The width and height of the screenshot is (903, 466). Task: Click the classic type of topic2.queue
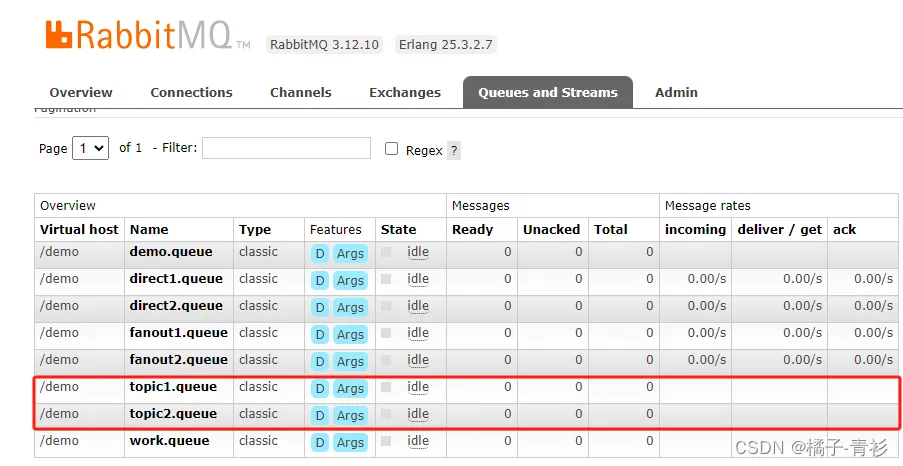258,414
